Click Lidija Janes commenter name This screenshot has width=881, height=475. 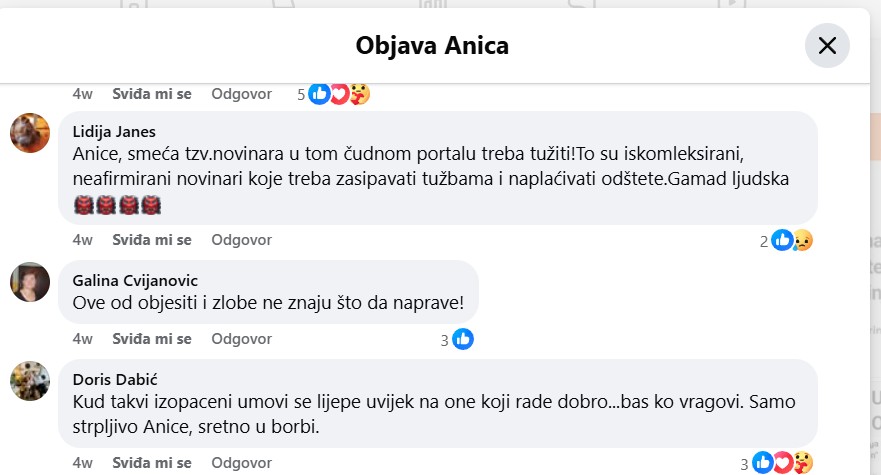click(x=114, y=131)
